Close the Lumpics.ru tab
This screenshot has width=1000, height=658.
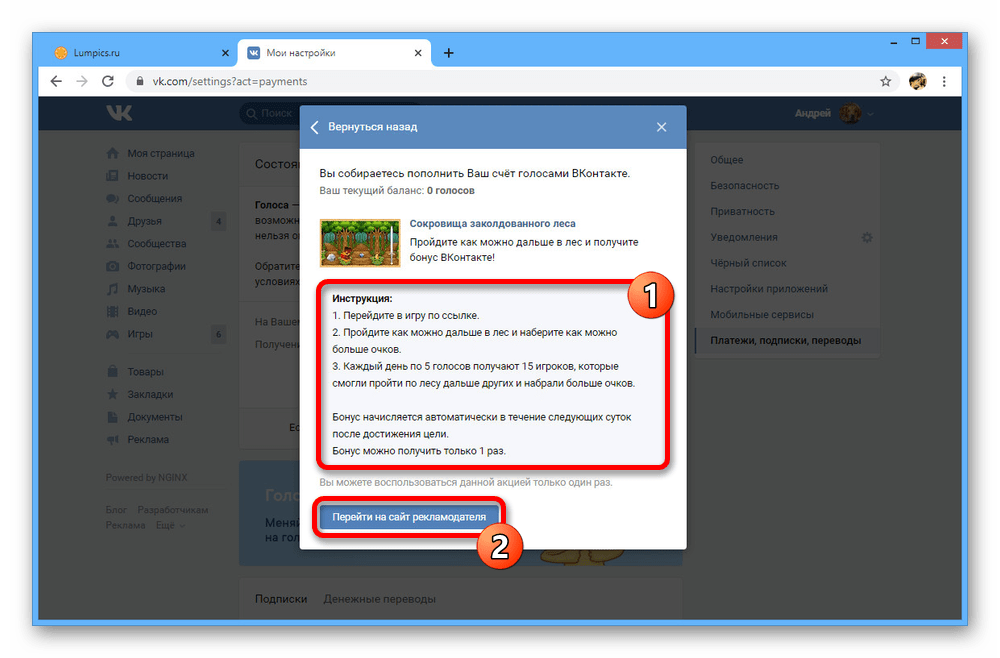[x=225, y=53]
